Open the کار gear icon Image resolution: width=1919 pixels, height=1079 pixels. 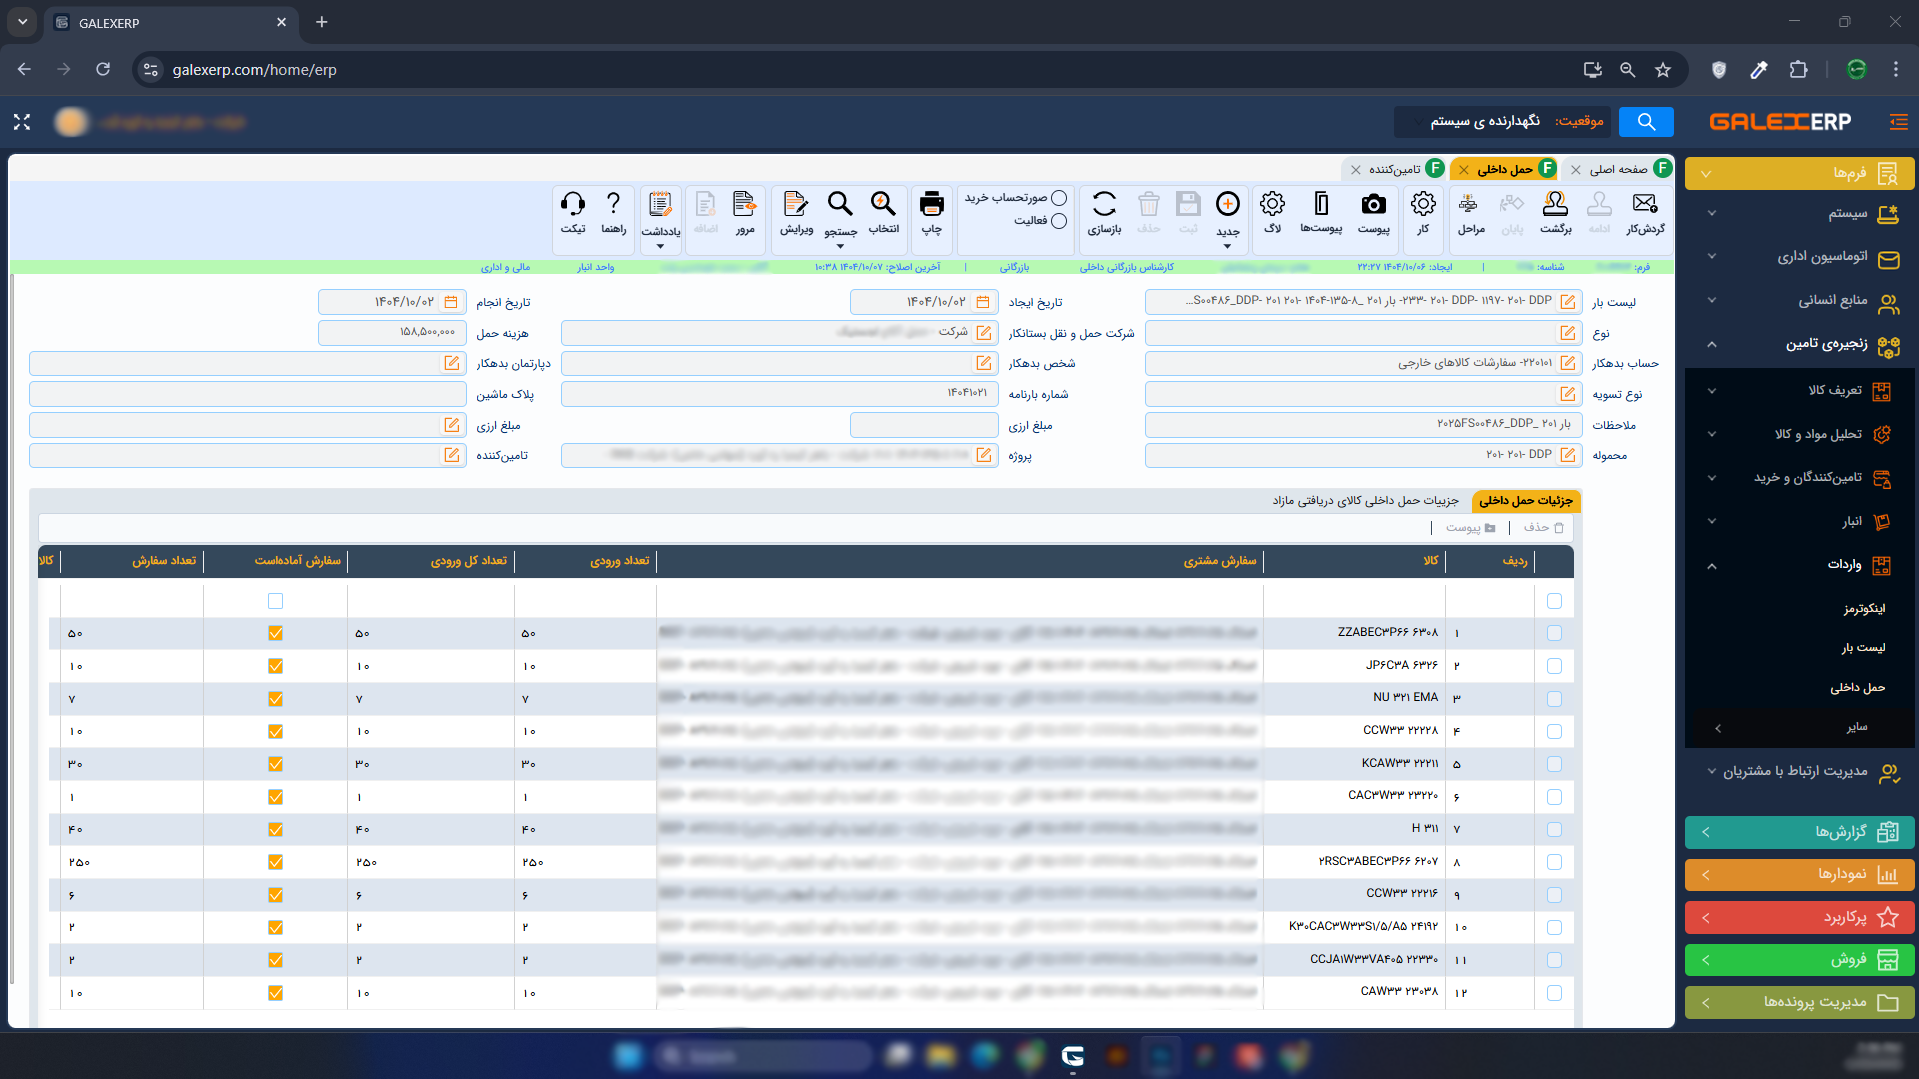1423,205
